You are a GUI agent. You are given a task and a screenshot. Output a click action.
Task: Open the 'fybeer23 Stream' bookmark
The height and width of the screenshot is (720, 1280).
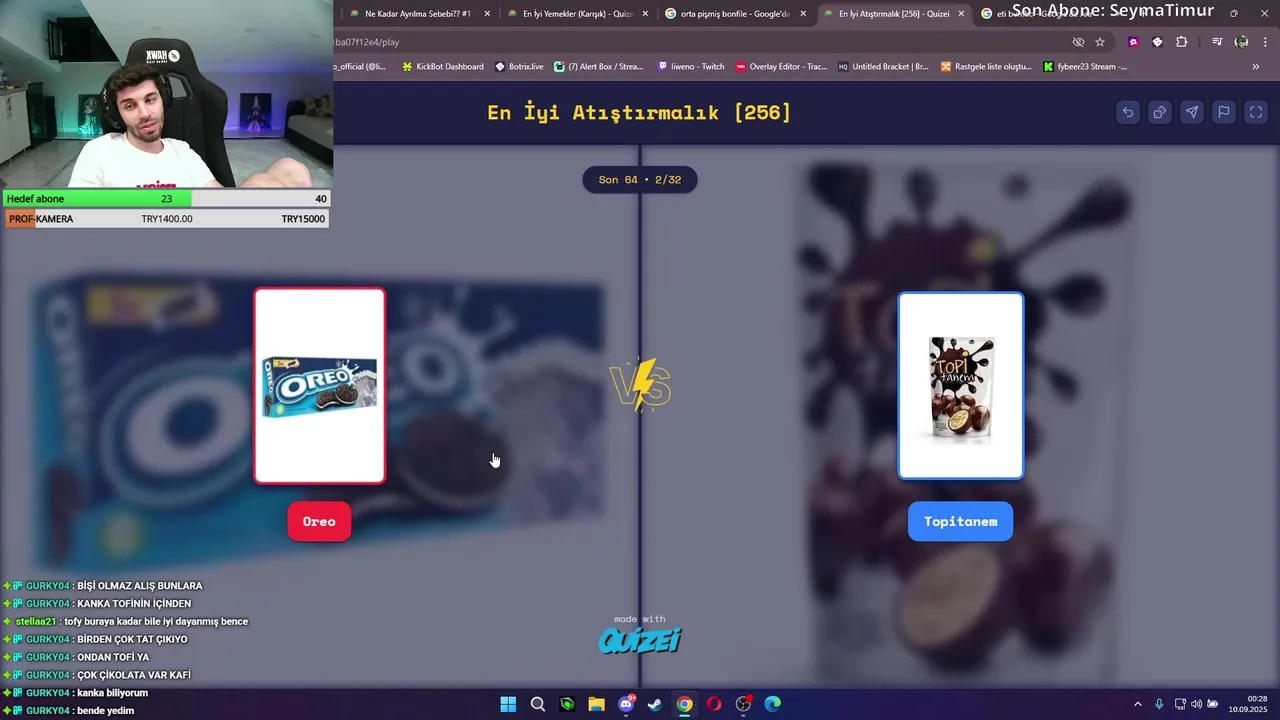pos(1085,67)
